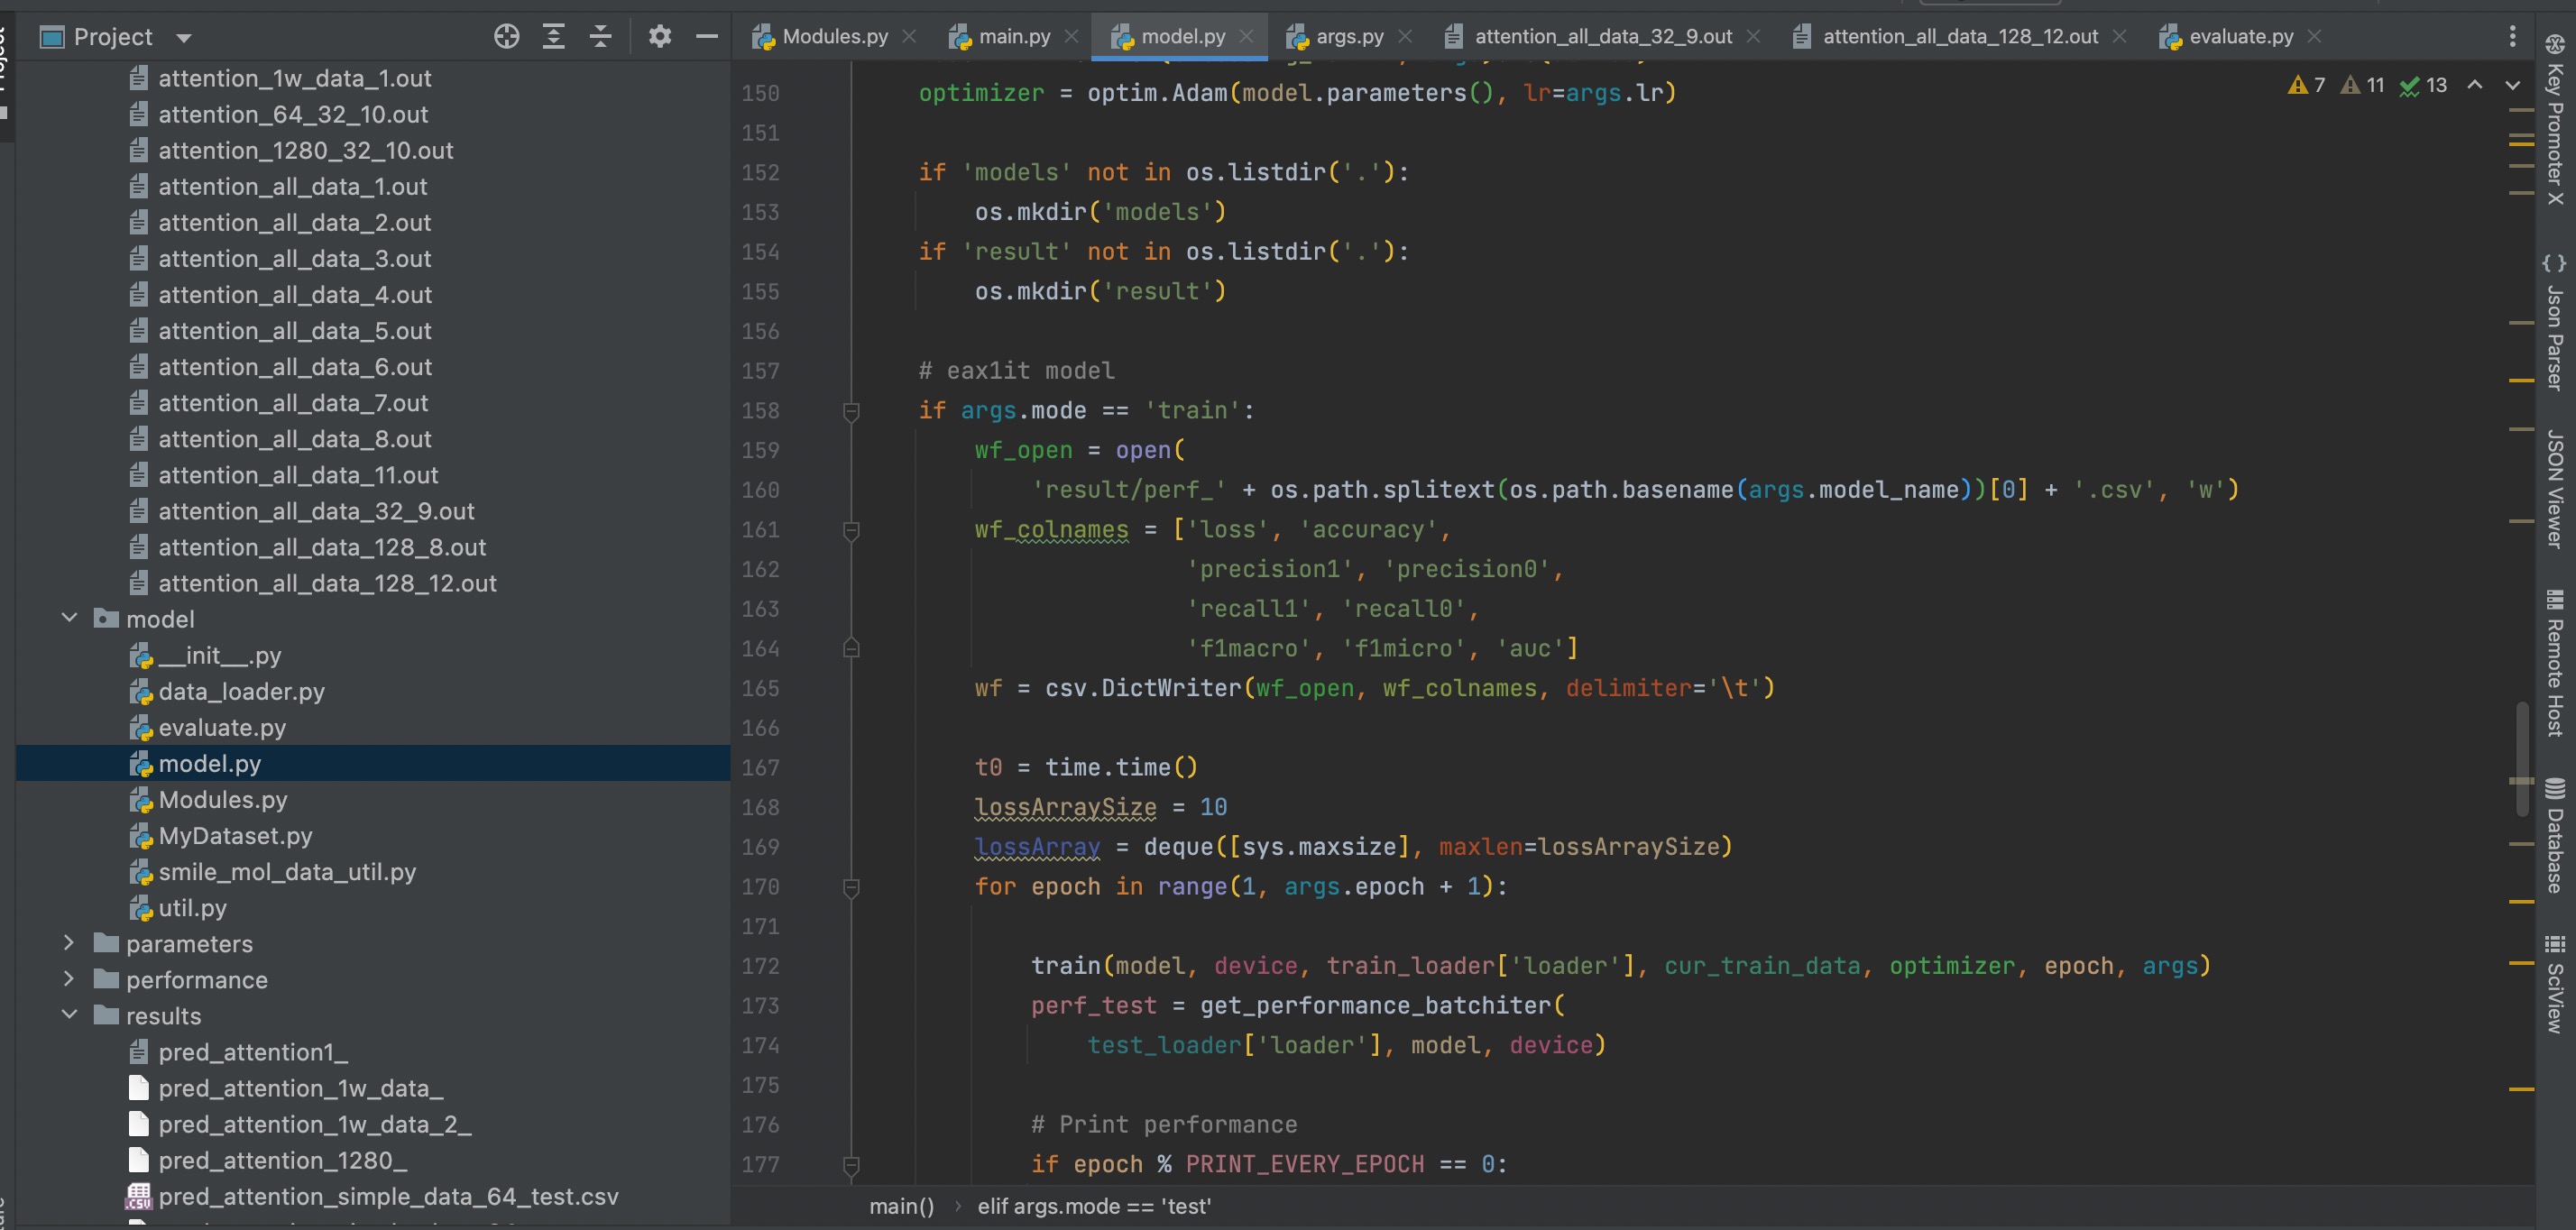Close the model.py editor tab
The width and height of the screenshot is (2576, 1230).
click(x=1246, y=37)
